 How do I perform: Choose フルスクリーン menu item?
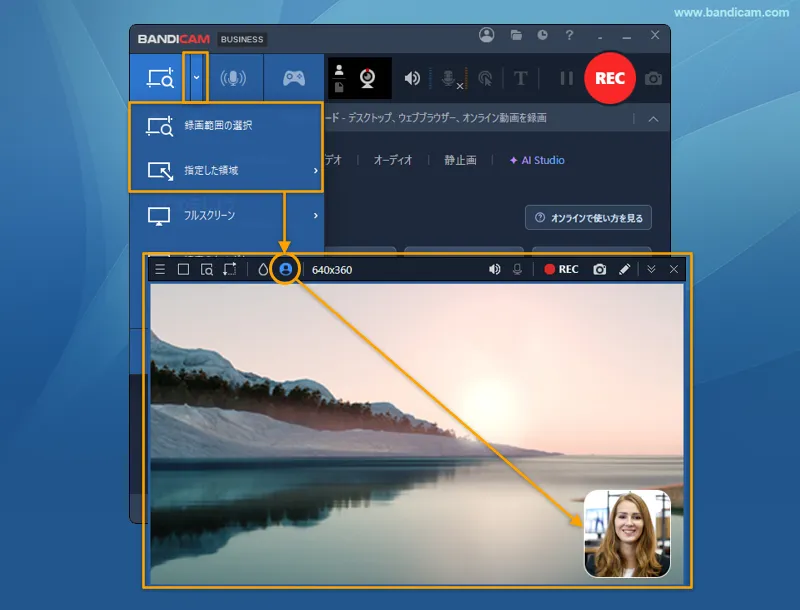(x=226, y=215)
